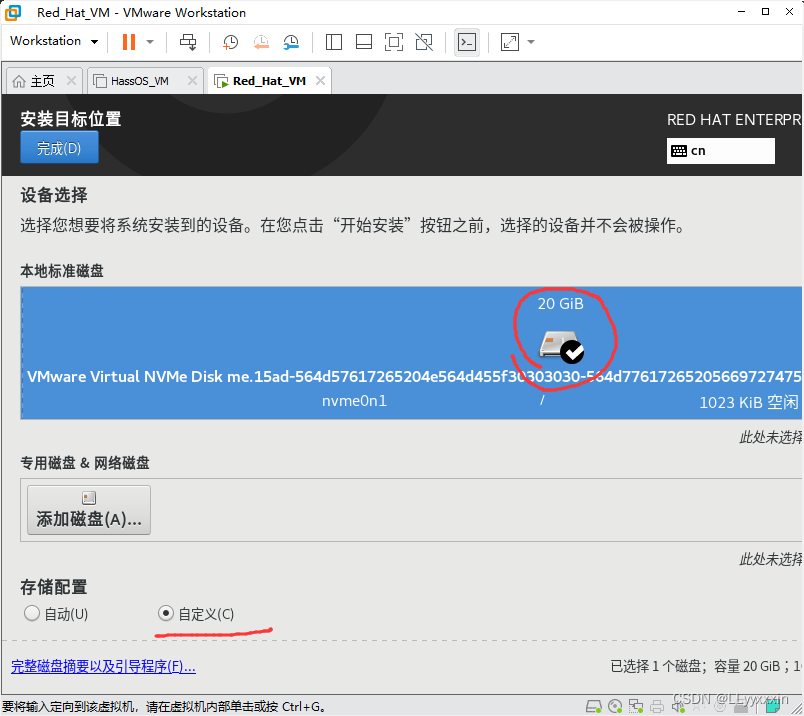Open the snapshot manager
Screen dimensions: 804x716
291,42
